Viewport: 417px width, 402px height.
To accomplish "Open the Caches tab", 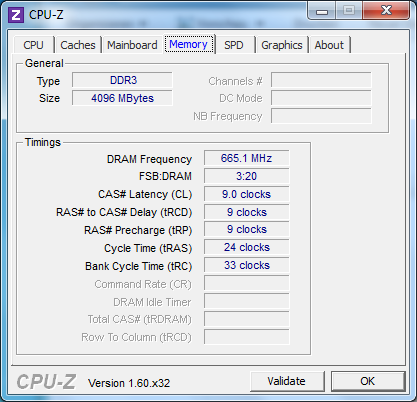I will click(x=78, y=45).
